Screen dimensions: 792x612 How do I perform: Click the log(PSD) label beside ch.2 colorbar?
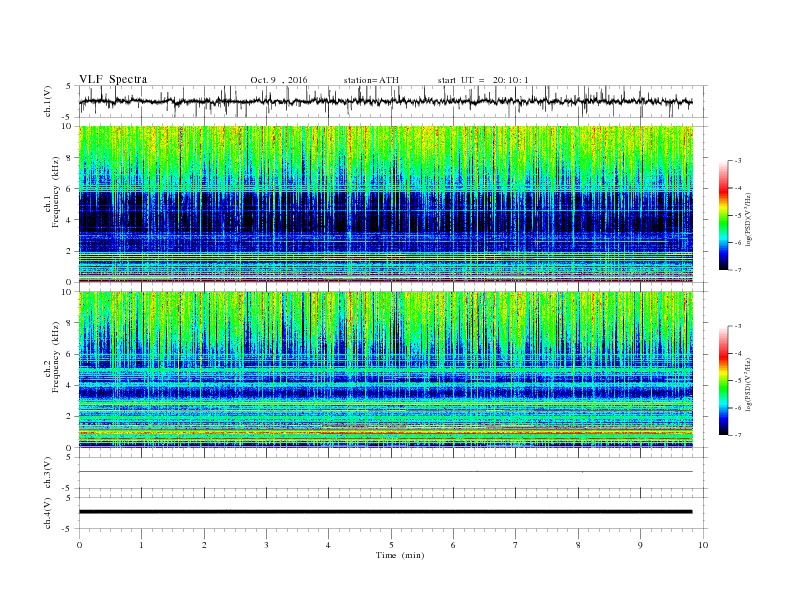[749, 384]
